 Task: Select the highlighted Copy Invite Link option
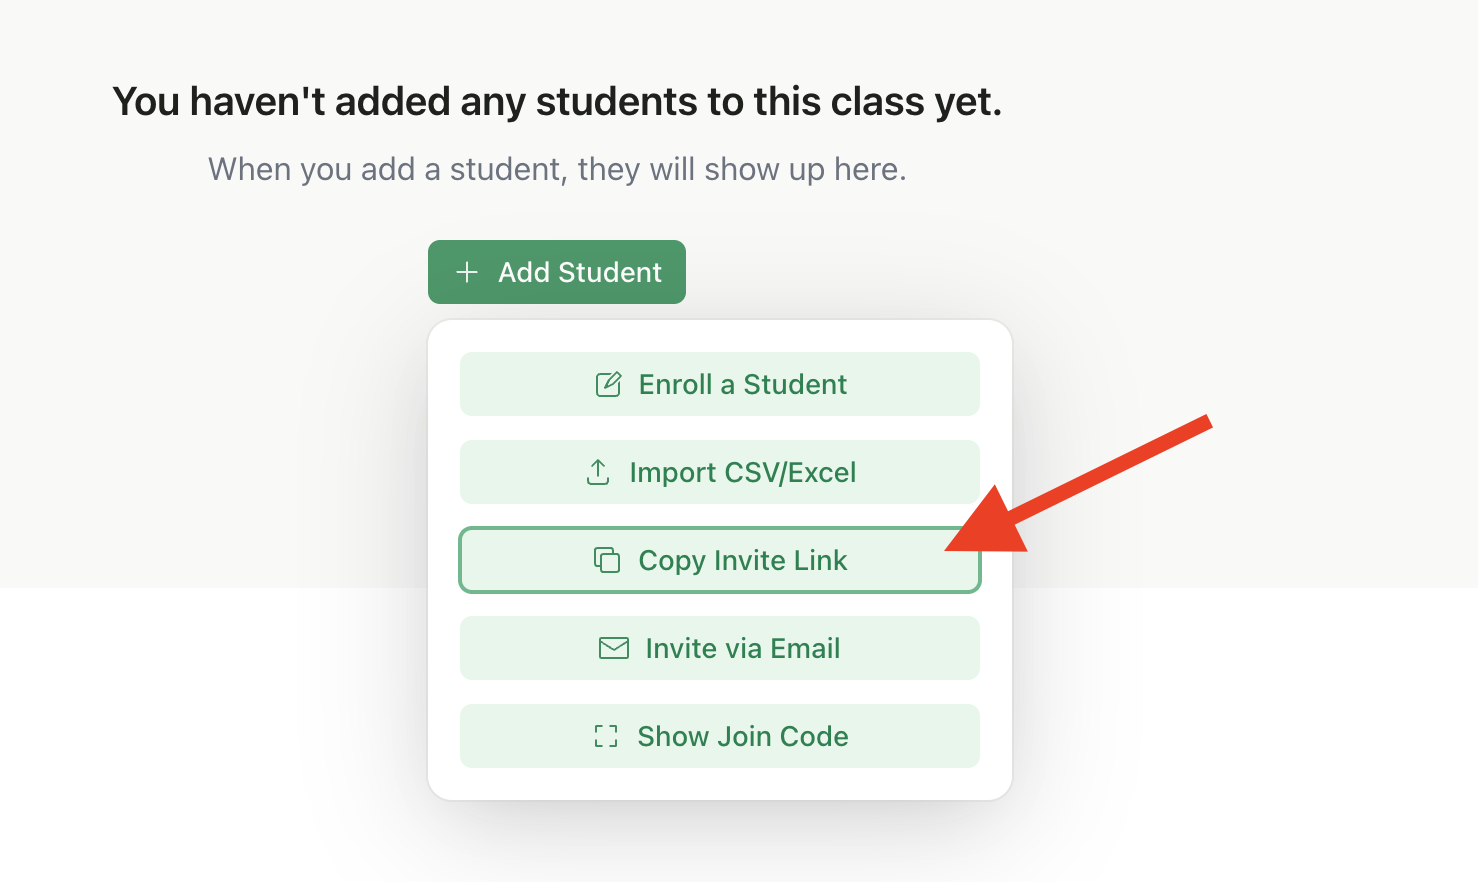coord(720,560)
